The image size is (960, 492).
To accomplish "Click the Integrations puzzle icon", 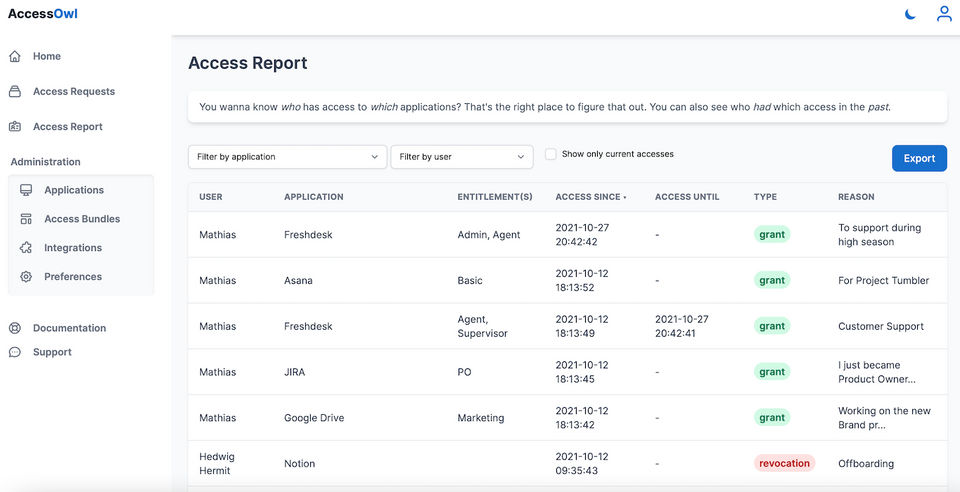I will (26, 248).
